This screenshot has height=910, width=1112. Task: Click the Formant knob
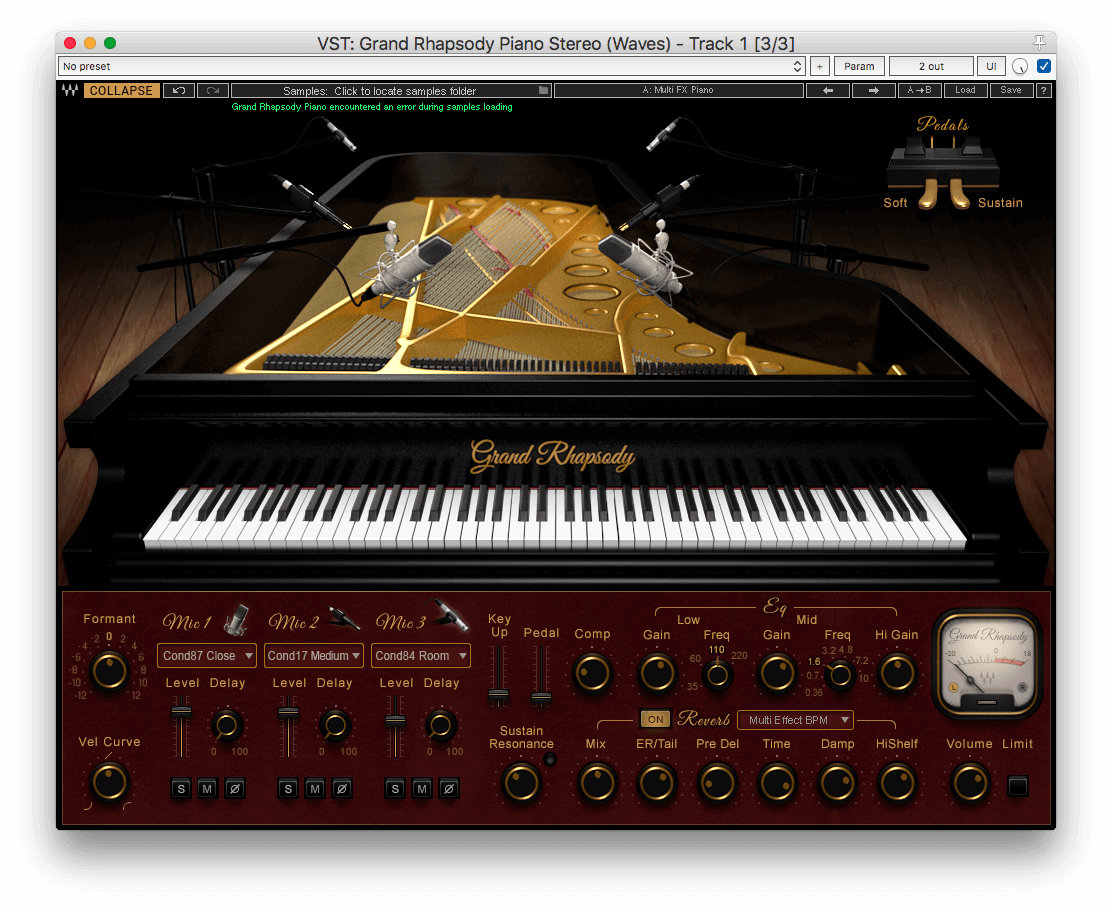109,671
